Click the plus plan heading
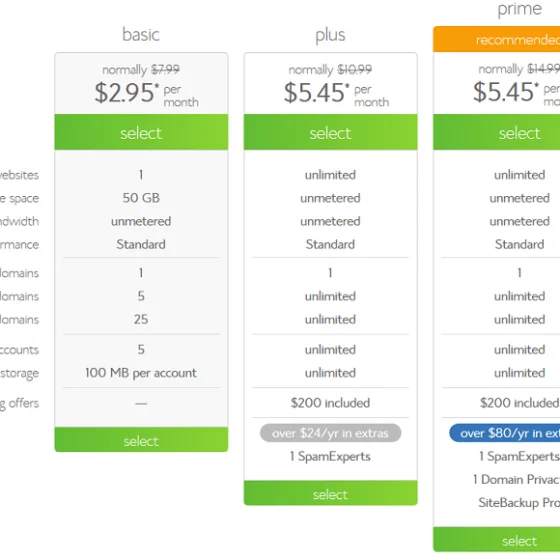 (x=330, y=35)
